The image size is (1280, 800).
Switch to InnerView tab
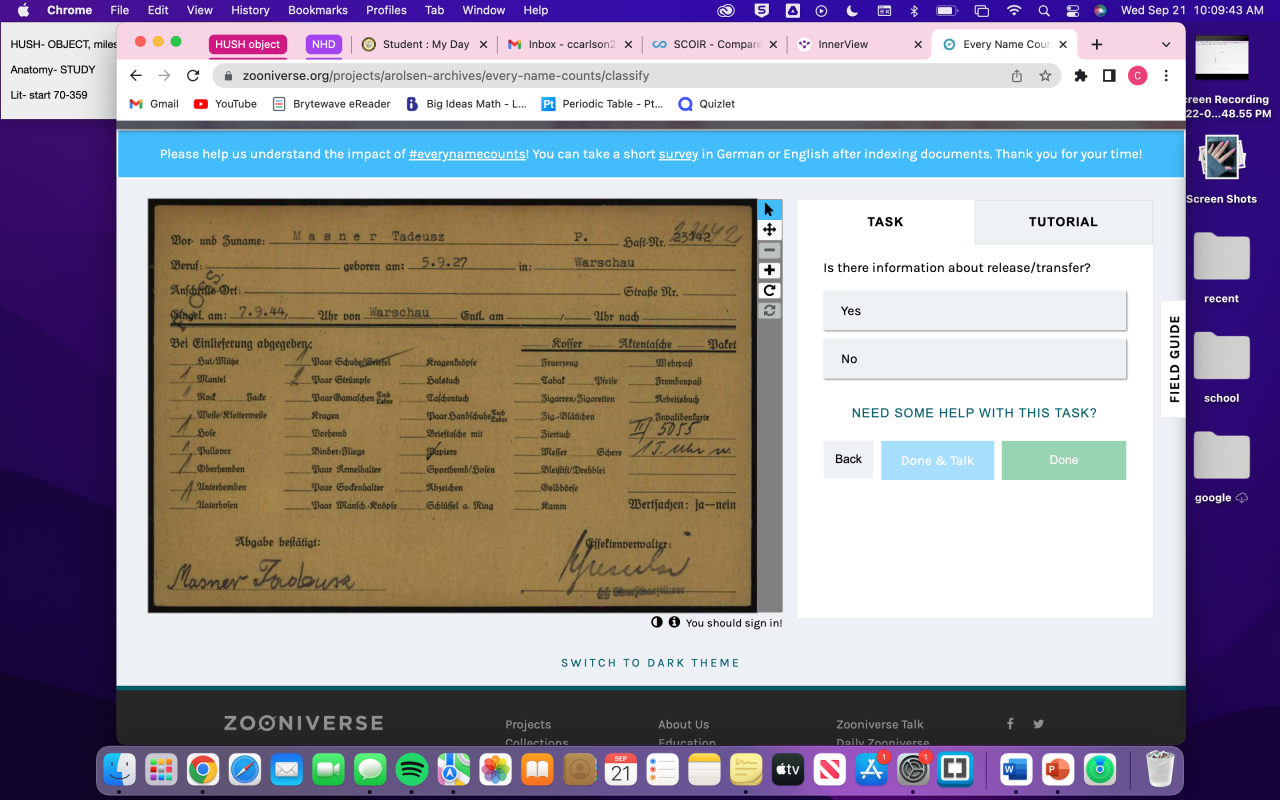click(860, 44)
